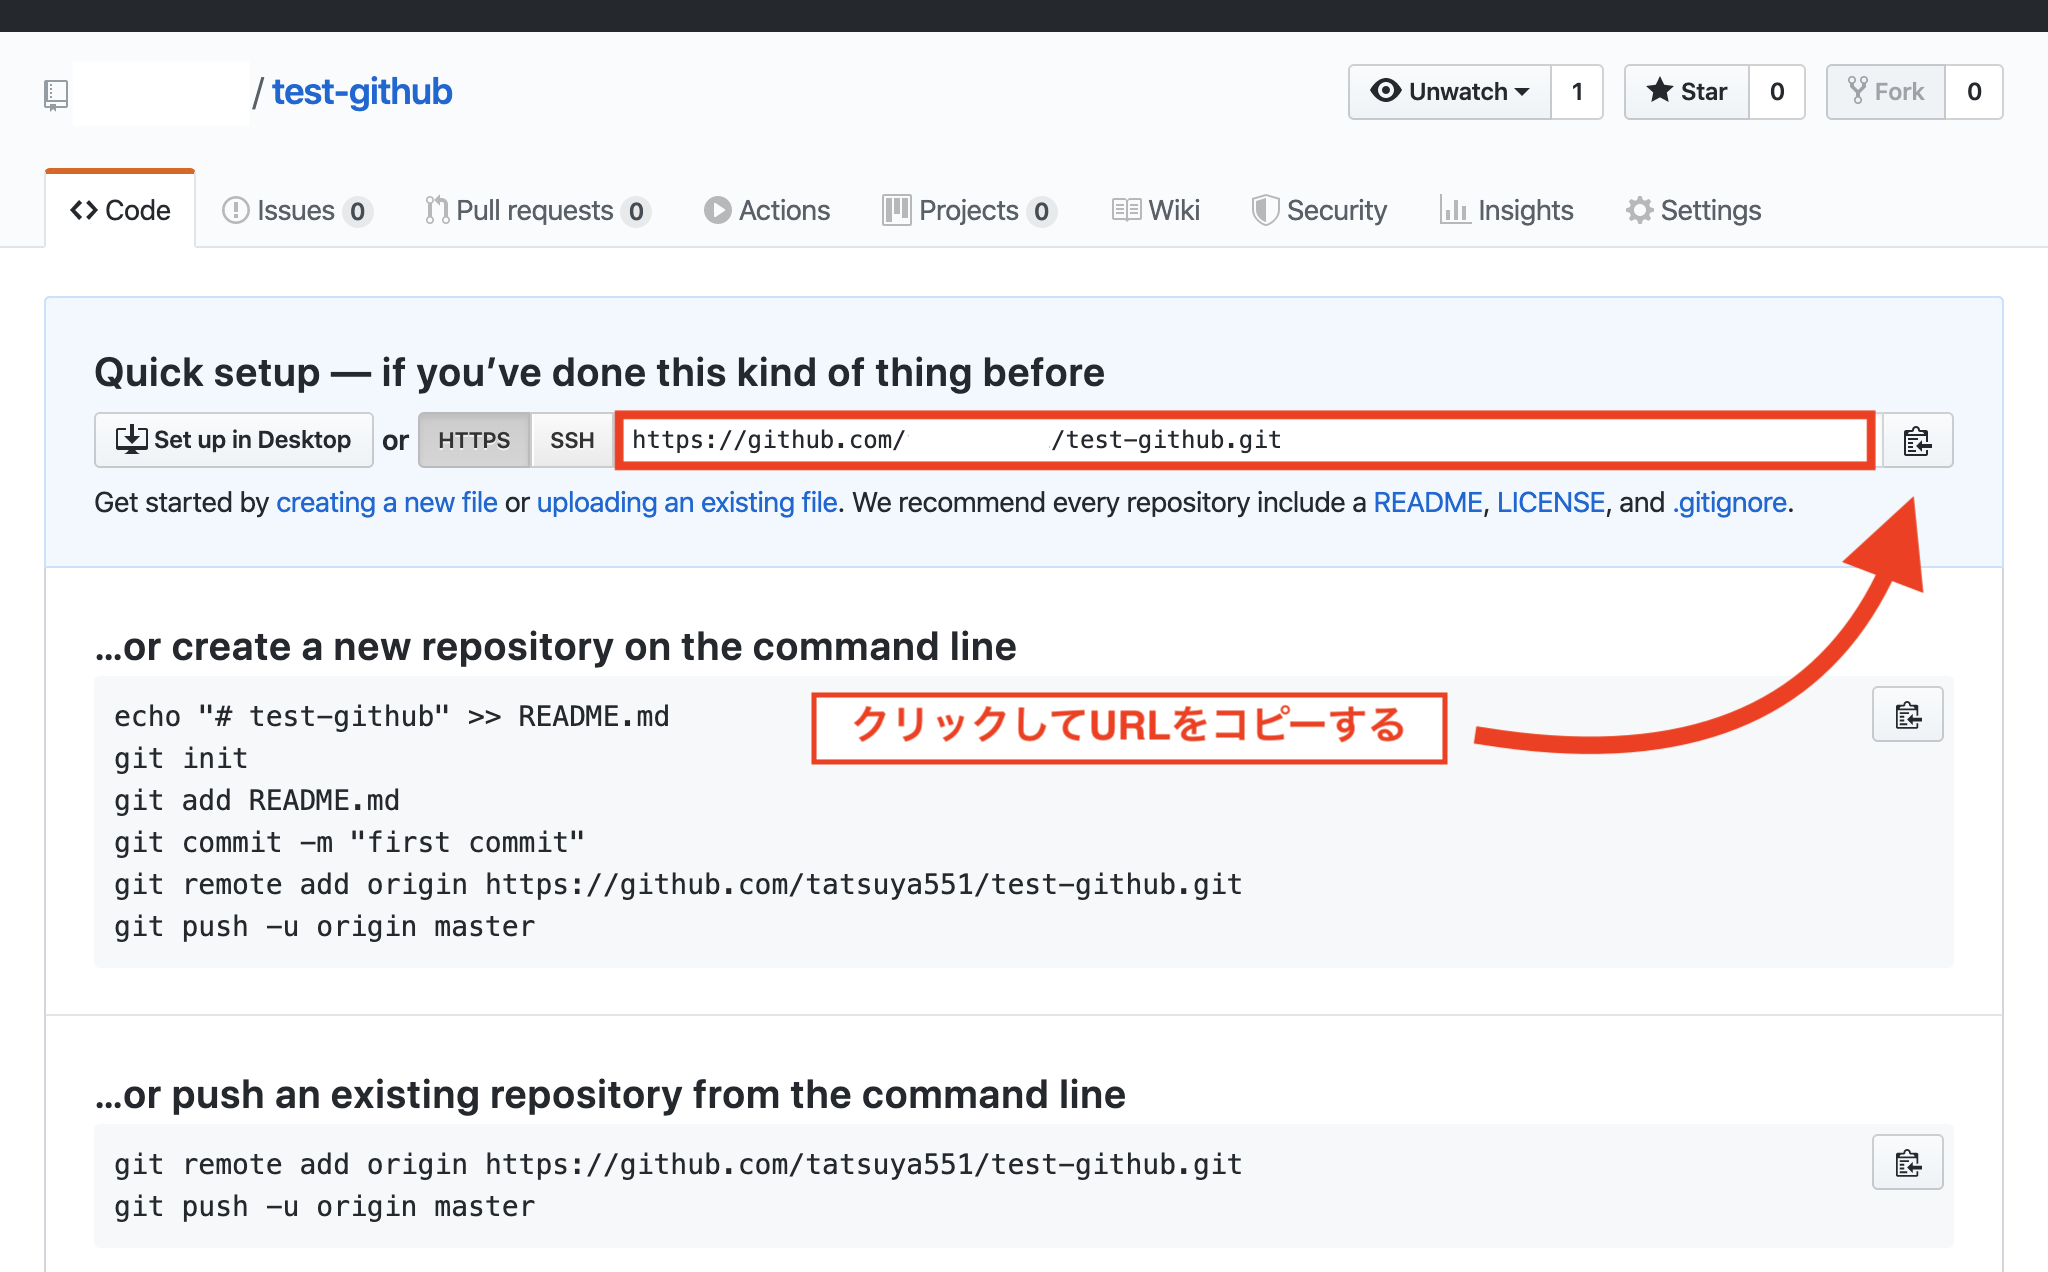Click the repository URL text field
The image size is (2048, 1272).
[x=1243, y=440]
